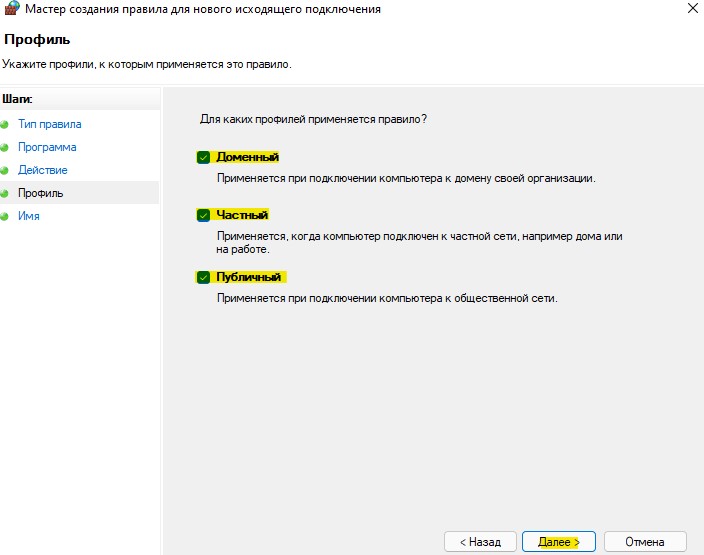
Task: Jump to the Имя step
Action: click(29, 216)
